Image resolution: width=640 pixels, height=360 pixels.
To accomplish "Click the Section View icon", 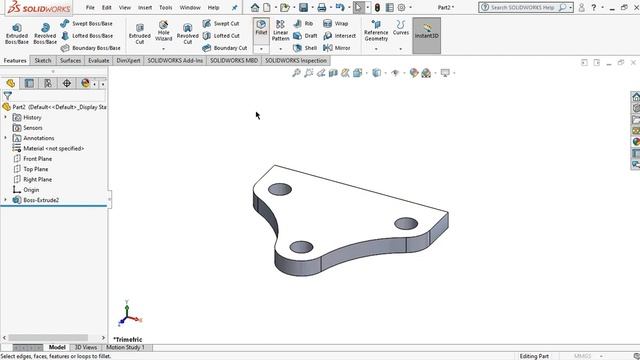I will pyautogui.click(x=333, y=73).
